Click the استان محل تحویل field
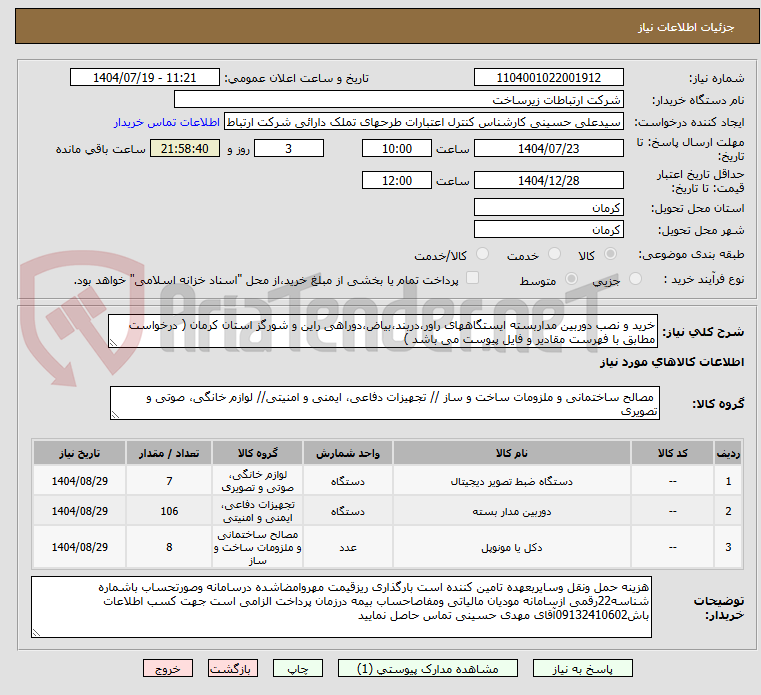Image resolution: width=761 pixels, height=695 pixels. click(x=549, y=207)
